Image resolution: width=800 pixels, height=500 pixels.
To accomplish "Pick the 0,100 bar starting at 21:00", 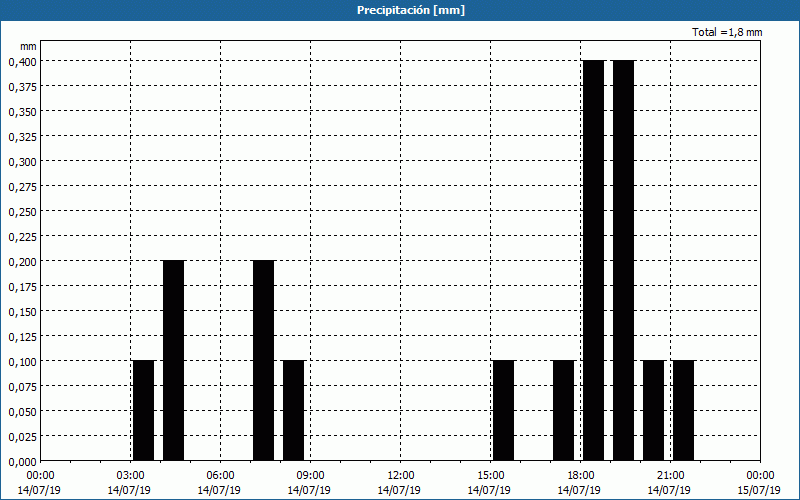I will click(684, 411).
